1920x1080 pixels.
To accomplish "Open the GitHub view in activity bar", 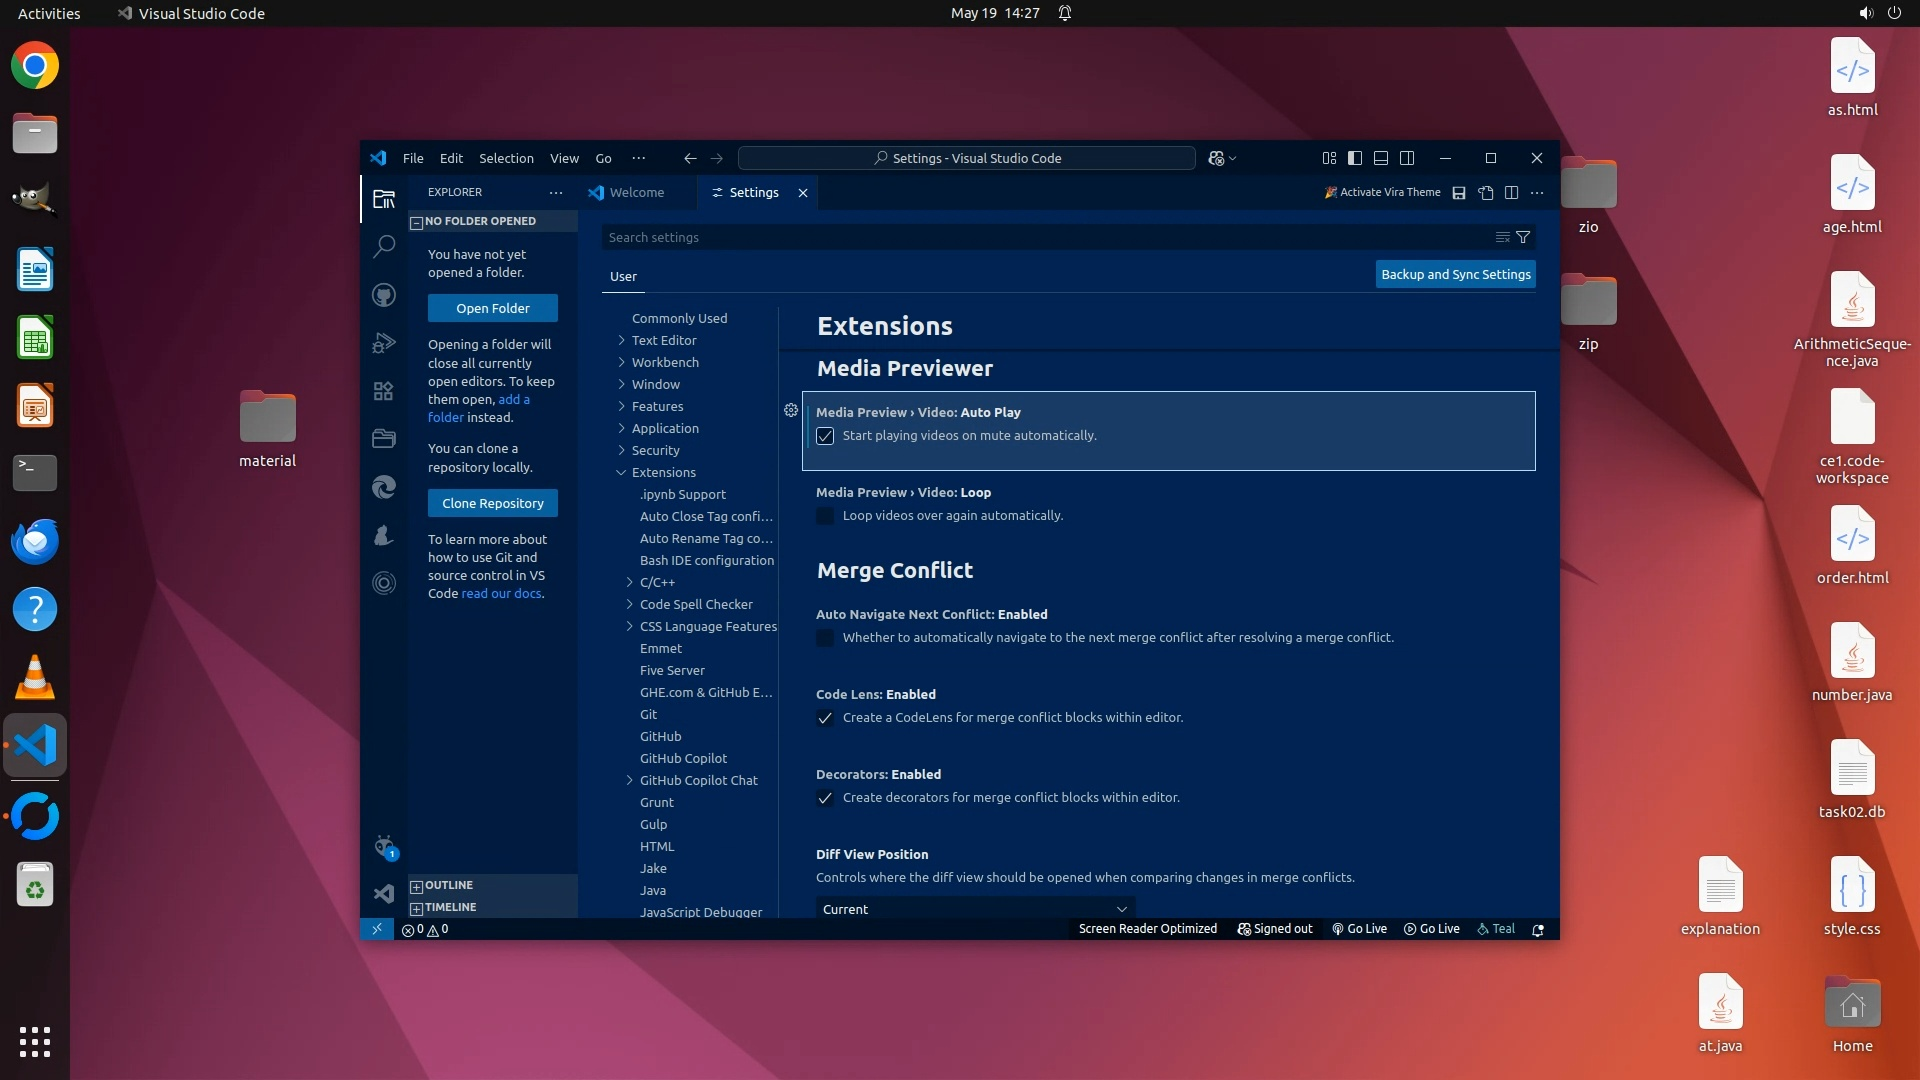I will tap(384, 295).
